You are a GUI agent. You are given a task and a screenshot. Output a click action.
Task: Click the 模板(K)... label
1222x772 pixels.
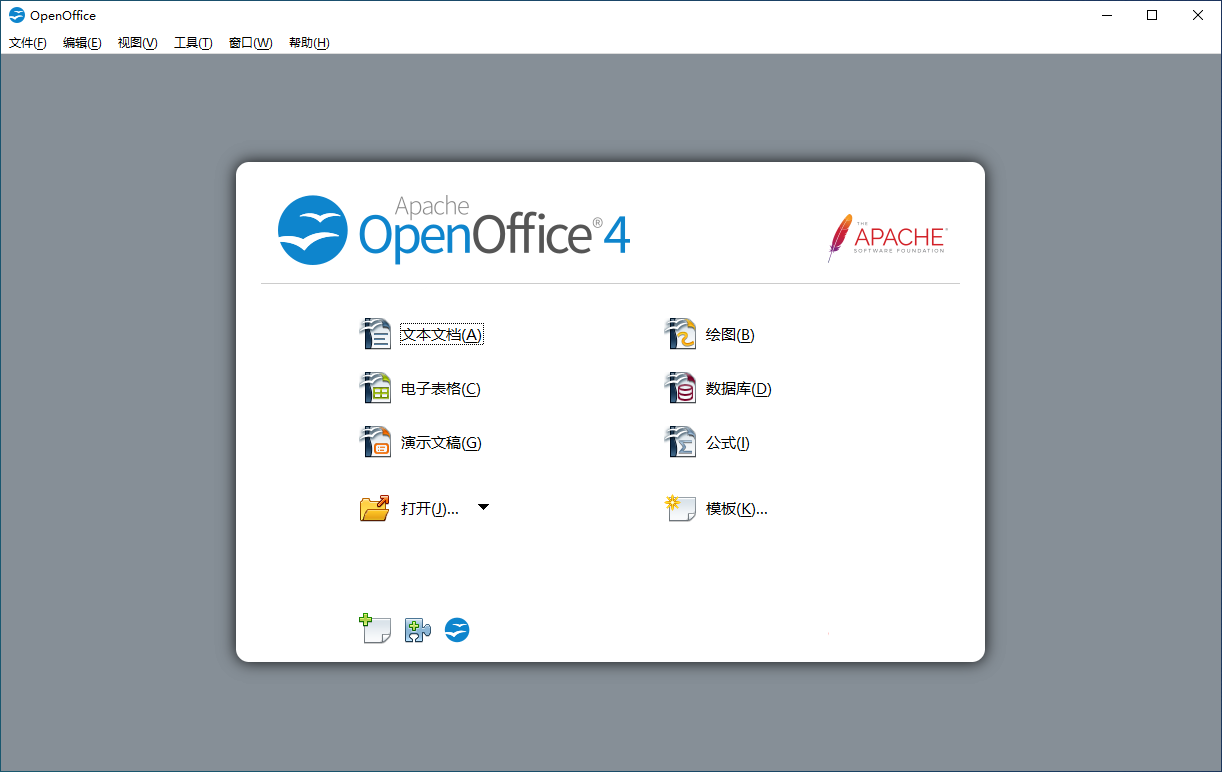(x=737, y=509)
